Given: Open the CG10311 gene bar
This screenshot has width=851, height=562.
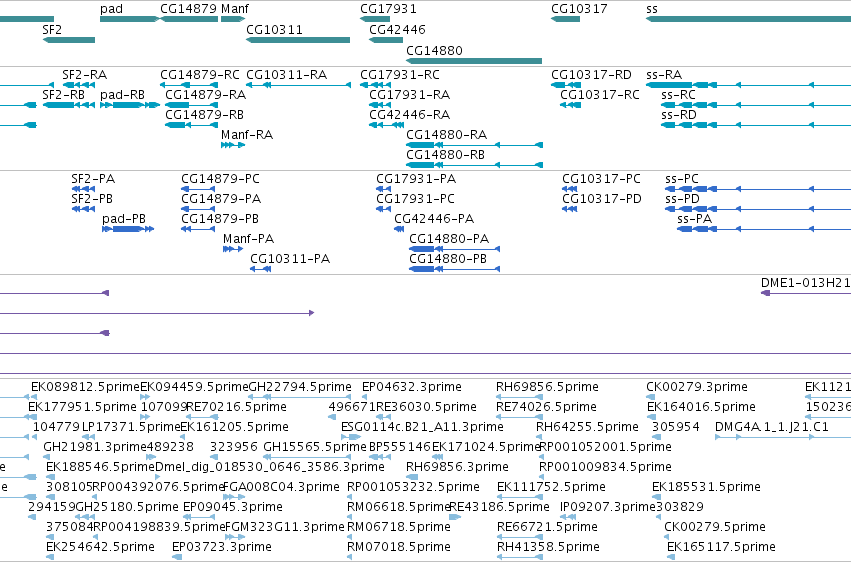Looking at the screenshot, I should (x=298, y=40).
